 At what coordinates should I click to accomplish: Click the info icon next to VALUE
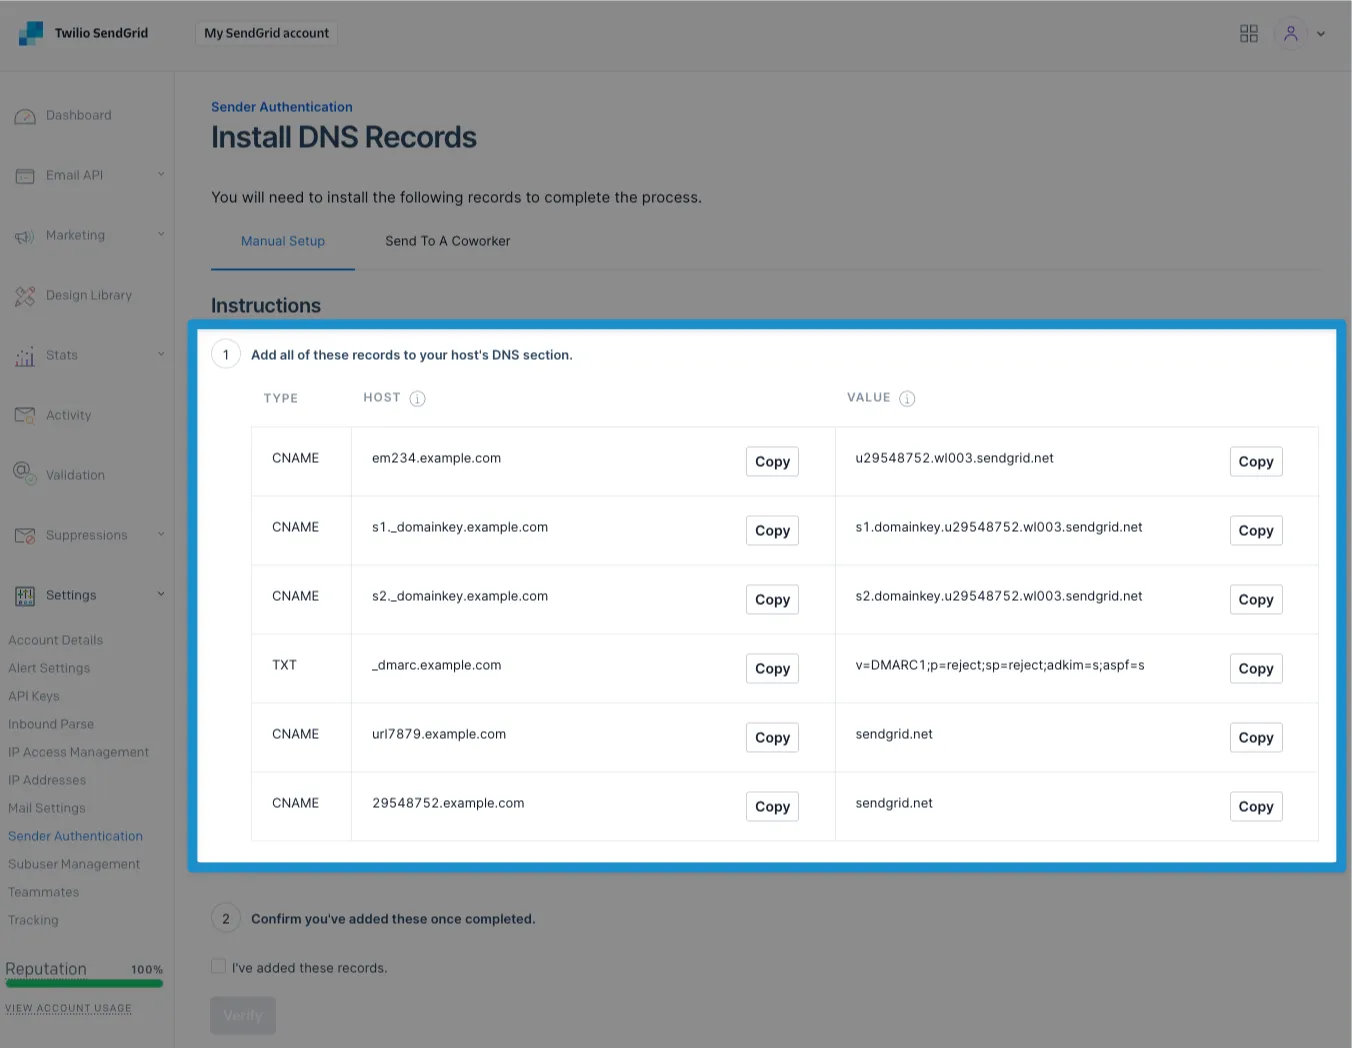click(x=907, y=399)
